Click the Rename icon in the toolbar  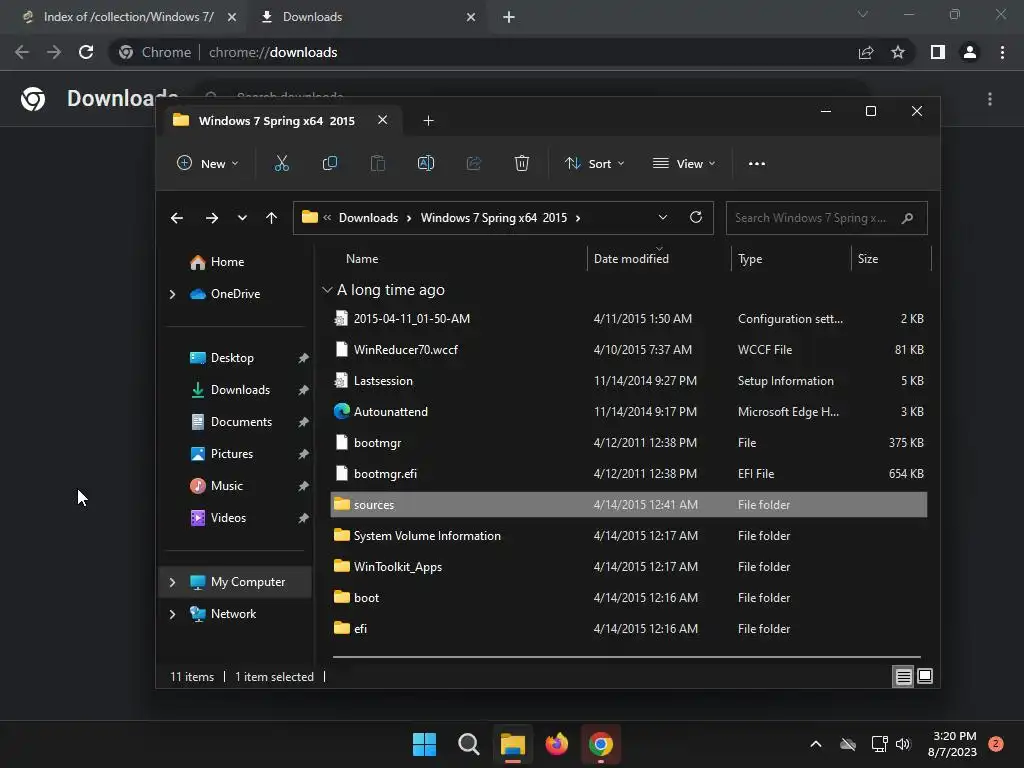[x=426, y=163]
